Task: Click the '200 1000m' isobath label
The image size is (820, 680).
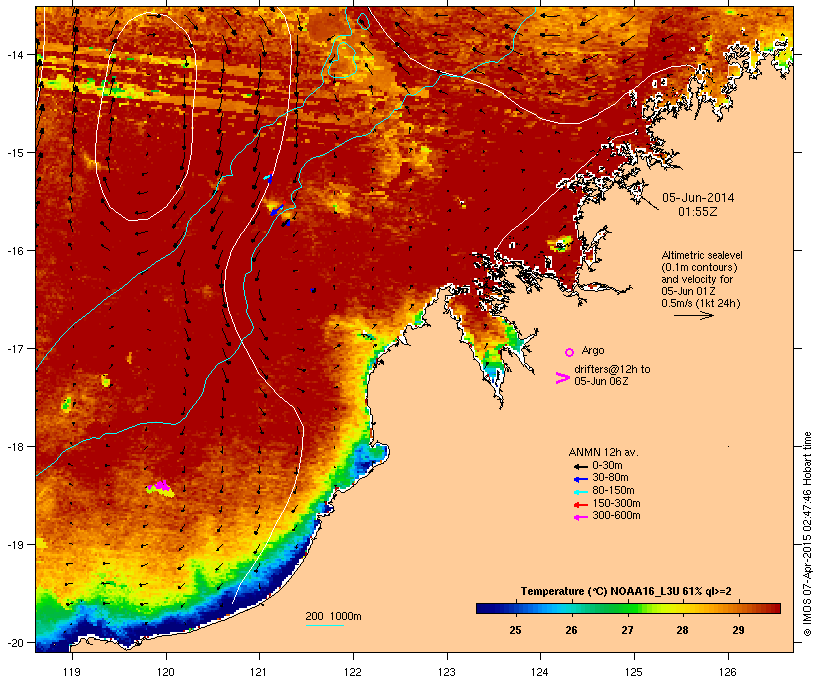Action: pyautogui.click(x=333, y=616)
